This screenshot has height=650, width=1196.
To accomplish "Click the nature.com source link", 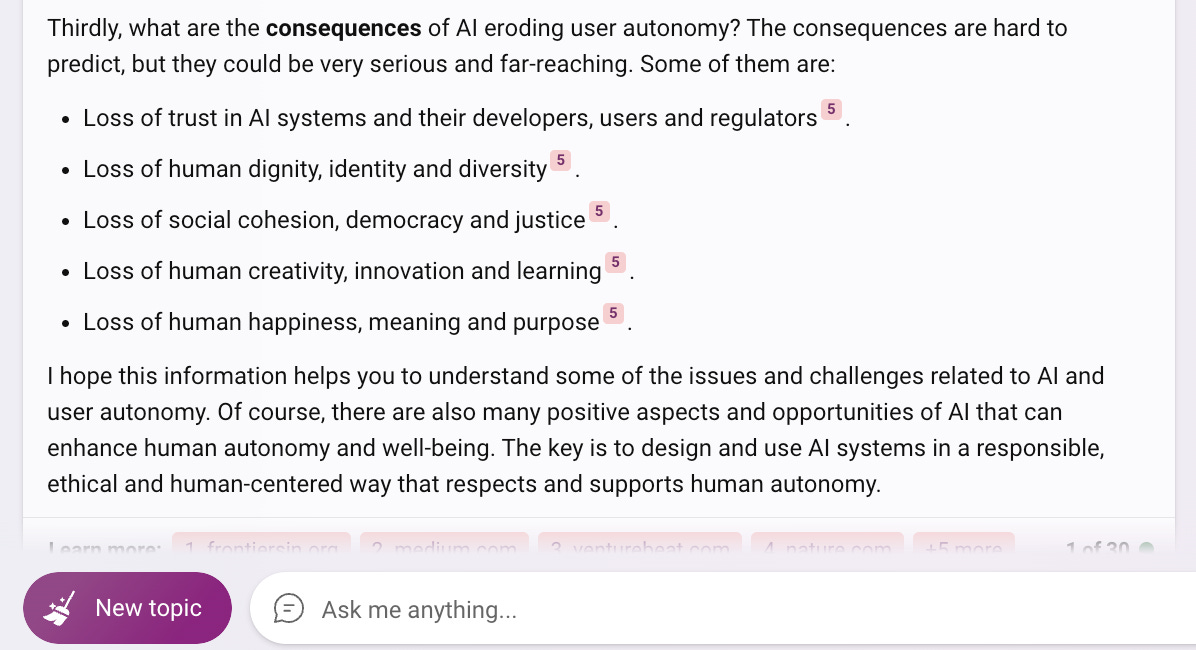I will tap(827, 548).
